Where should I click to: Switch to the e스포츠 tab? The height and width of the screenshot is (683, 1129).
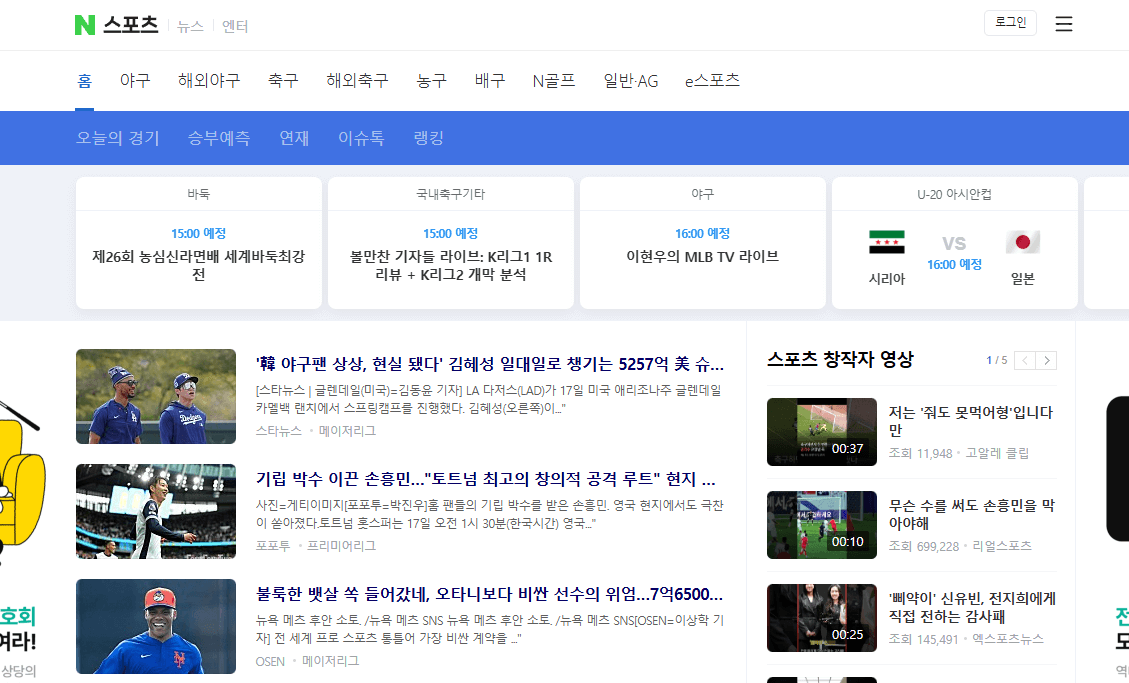[x=712, y=81]
